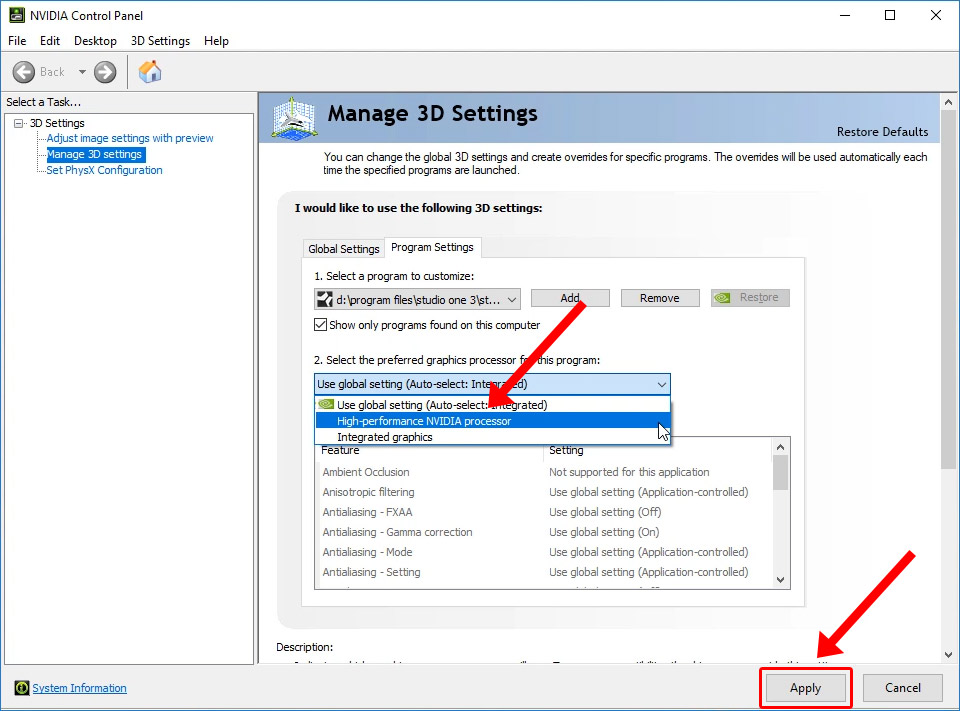The height and width of the screenshot is (711, 960).
Task: Open the Home icon in toolbar
Action: [150, 72]
